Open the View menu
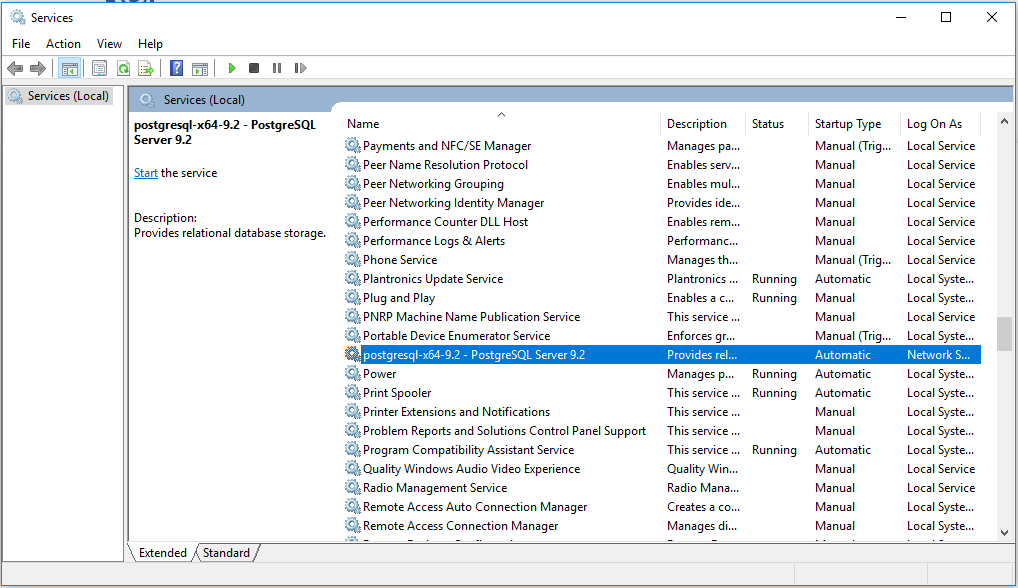1018x588 pixels. 109,44
